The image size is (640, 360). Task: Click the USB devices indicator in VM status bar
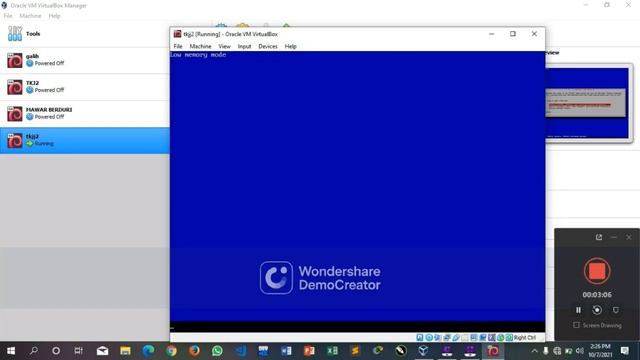[456, 338]
